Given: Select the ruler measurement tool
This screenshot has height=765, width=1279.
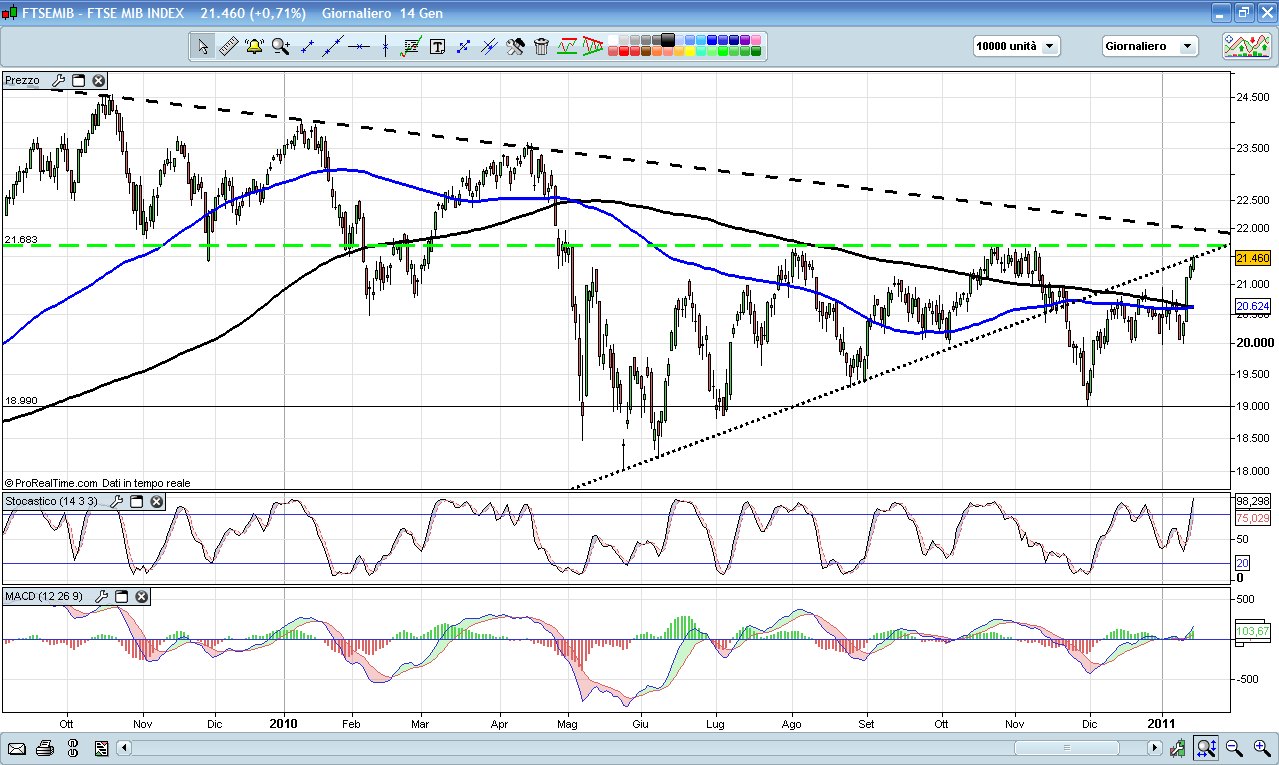Looking at the screenshot, I should [x=228, y=46].
